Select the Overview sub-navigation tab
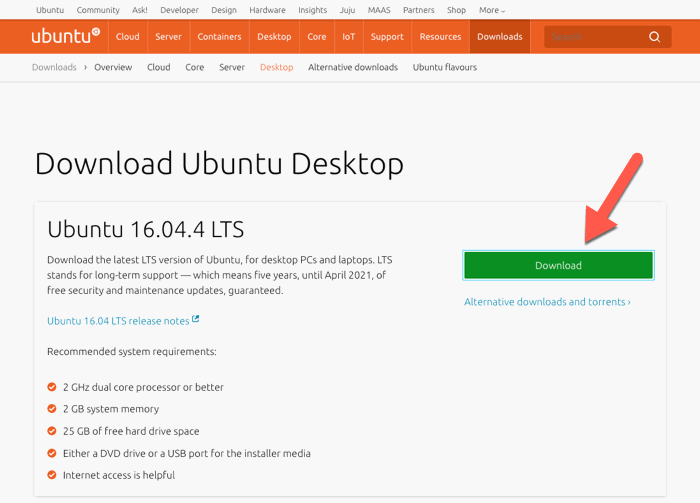Screen dimensions: 700x503 click(x=113, y=67)
